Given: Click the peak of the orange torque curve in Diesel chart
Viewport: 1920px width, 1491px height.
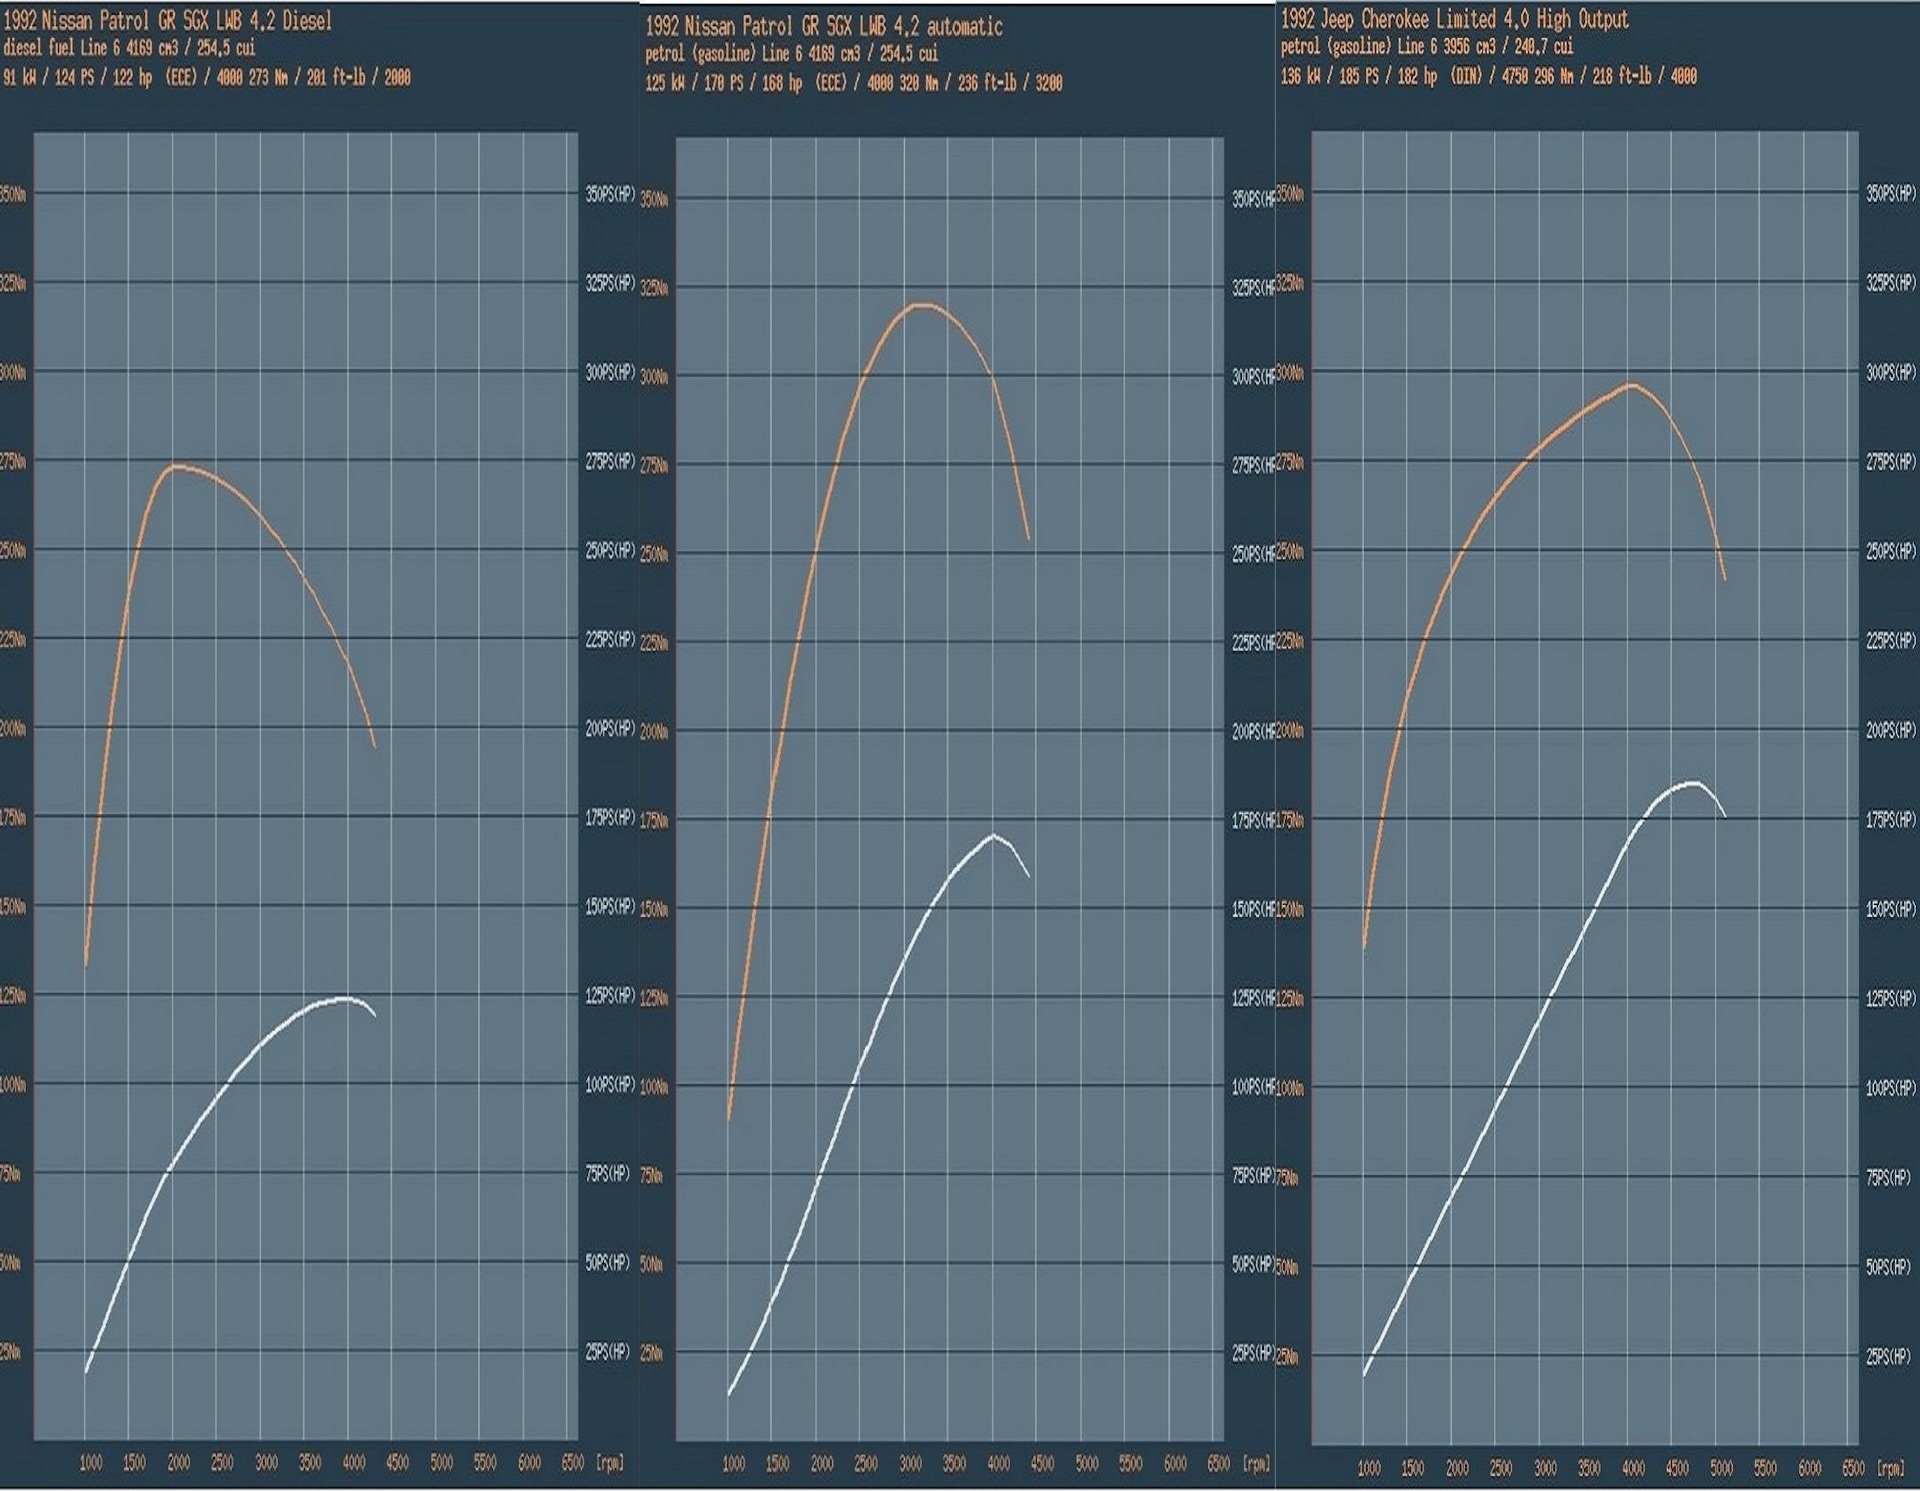Looking at the screenshot, I should click(177, 466).
